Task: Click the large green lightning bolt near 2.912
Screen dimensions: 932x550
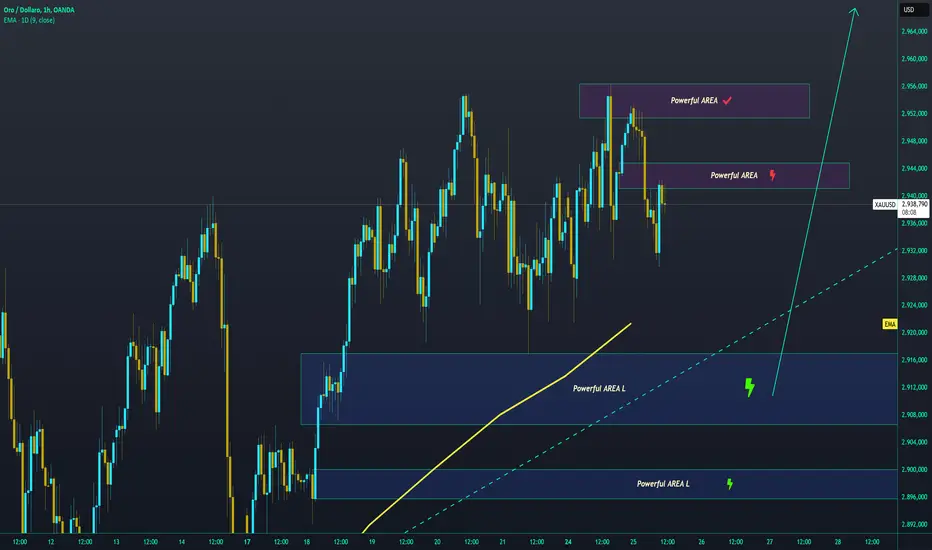Action: click(750, 387)
